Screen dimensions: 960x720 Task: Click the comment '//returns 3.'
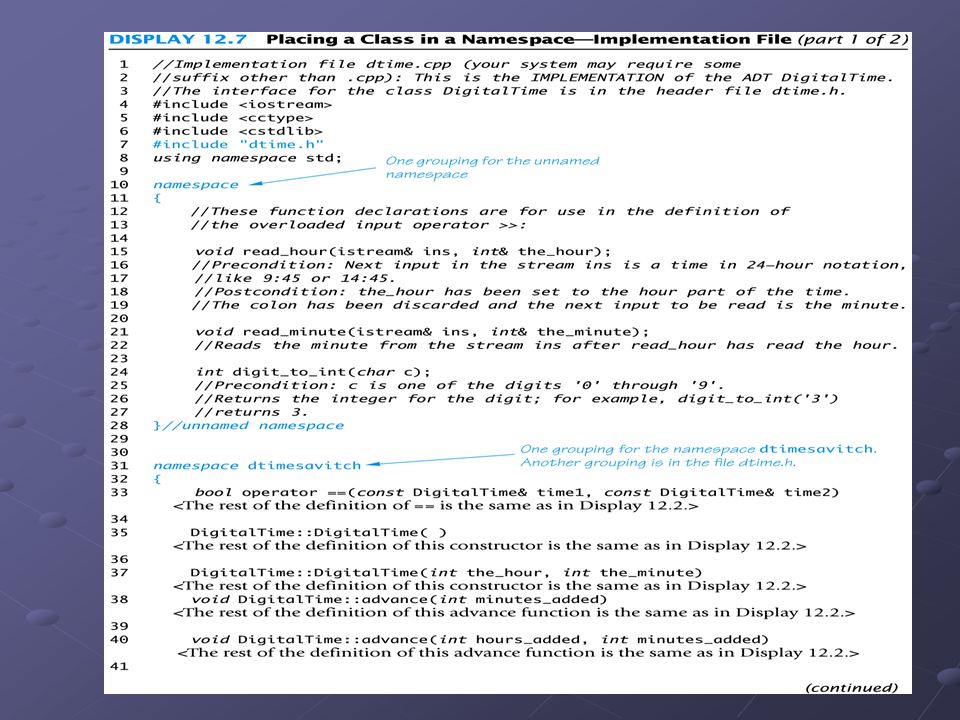point(251,413)
